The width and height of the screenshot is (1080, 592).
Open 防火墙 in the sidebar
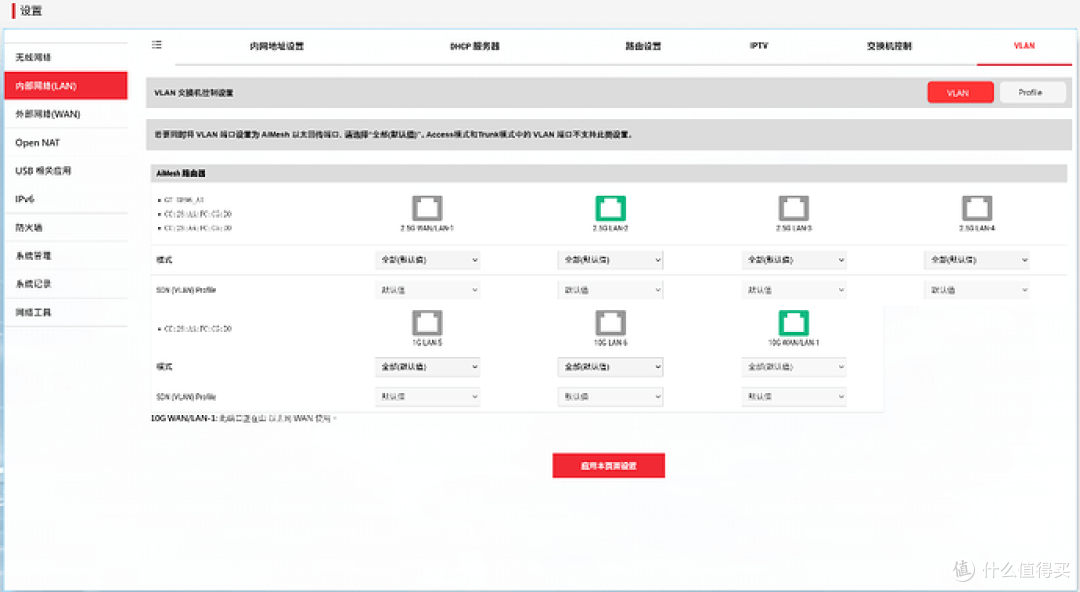pos(66,227)
